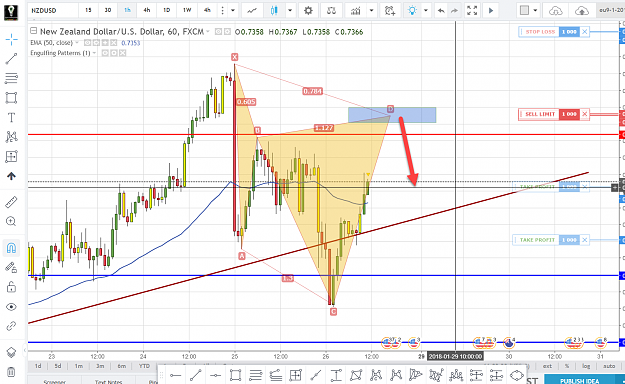Image resolution: width=625 pixels, height=384 pixels.
Task: Activate the zoom-in magnifier tool
Action: point(11,221)
